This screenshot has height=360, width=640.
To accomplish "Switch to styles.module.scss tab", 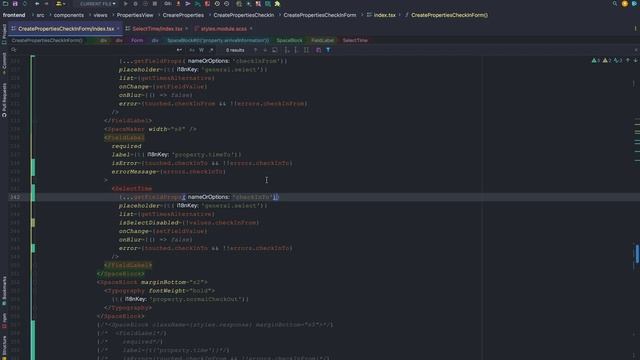I will (x=224, y=29).
